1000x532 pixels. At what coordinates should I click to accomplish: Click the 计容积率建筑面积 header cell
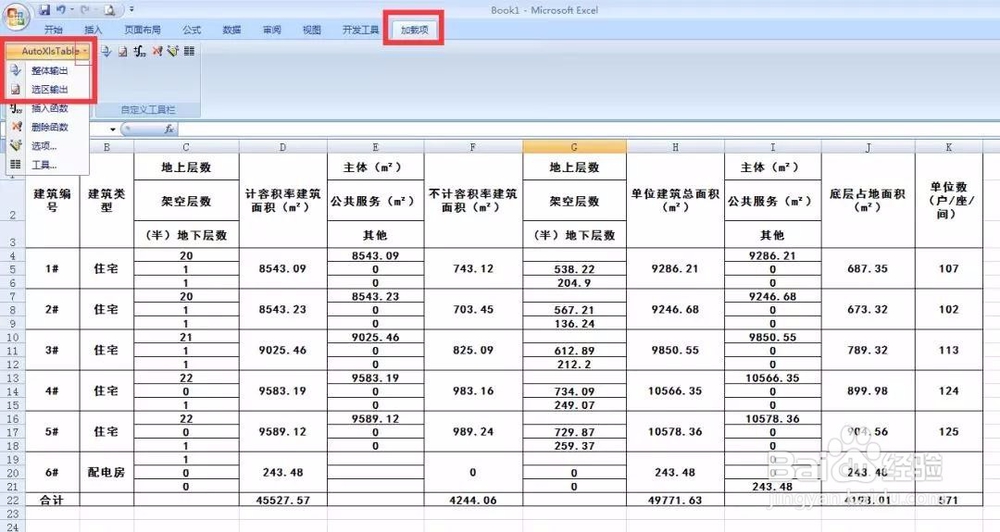[283, 200]
